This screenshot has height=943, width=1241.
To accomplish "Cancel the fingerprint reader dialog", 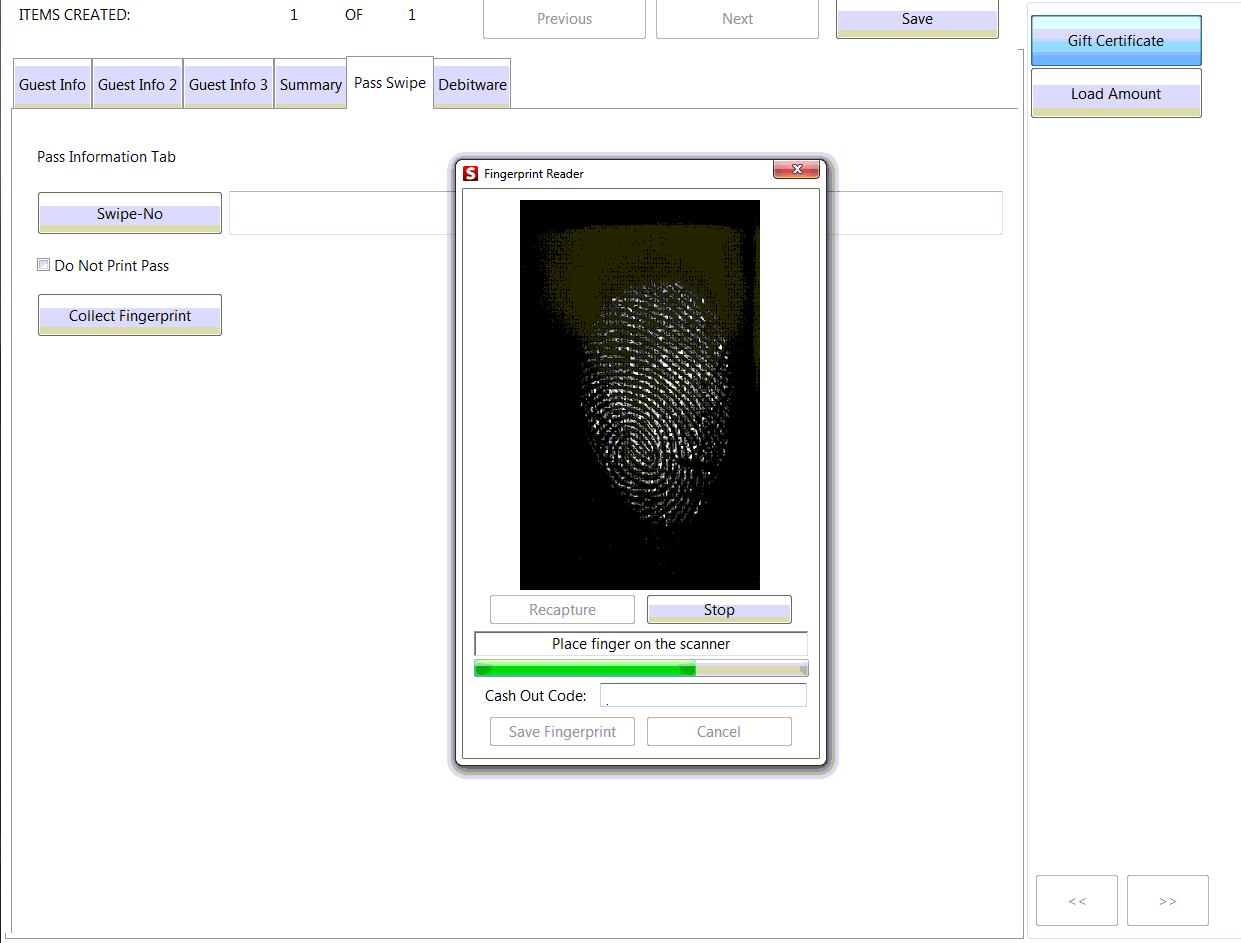I will pos(718,731).
